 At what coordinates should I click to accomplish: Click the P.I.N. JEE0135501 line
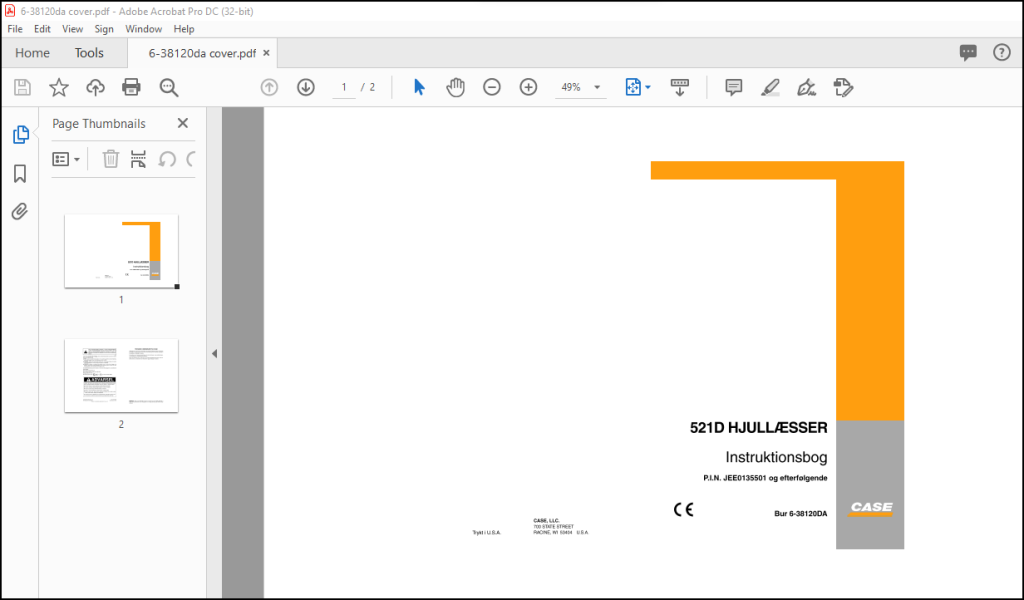click(x=765, y=478)
